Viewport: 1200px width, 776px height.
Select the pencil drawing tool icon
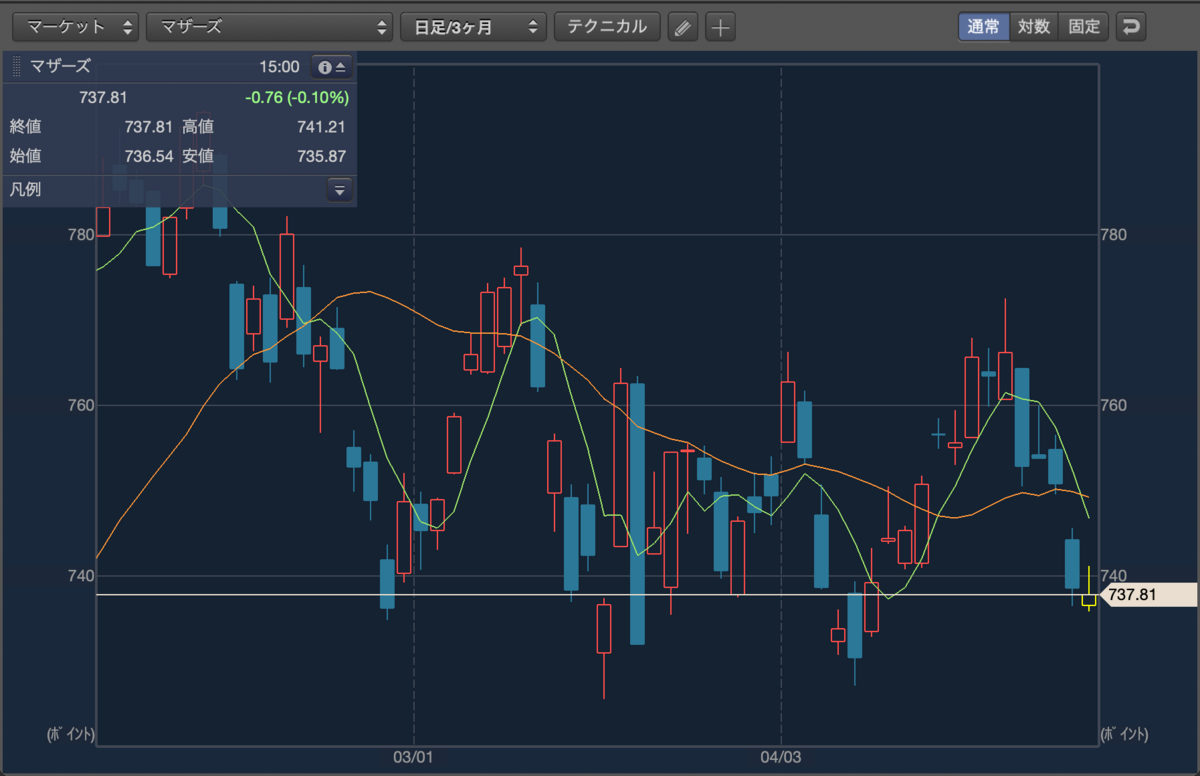(682, 27)
